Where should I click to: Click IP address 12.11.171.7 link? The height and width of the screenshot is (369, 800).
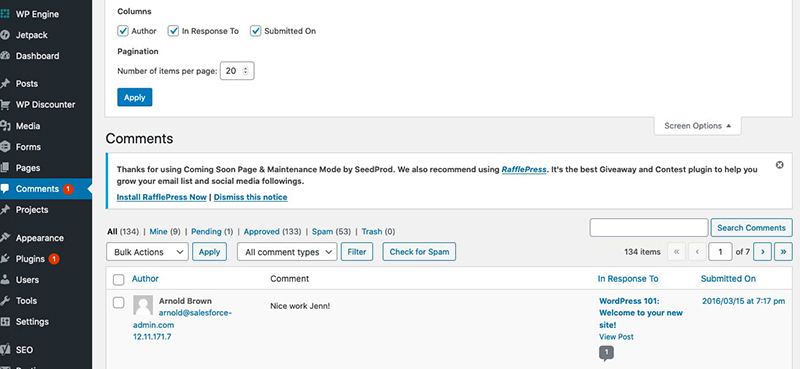click(152, 337)
